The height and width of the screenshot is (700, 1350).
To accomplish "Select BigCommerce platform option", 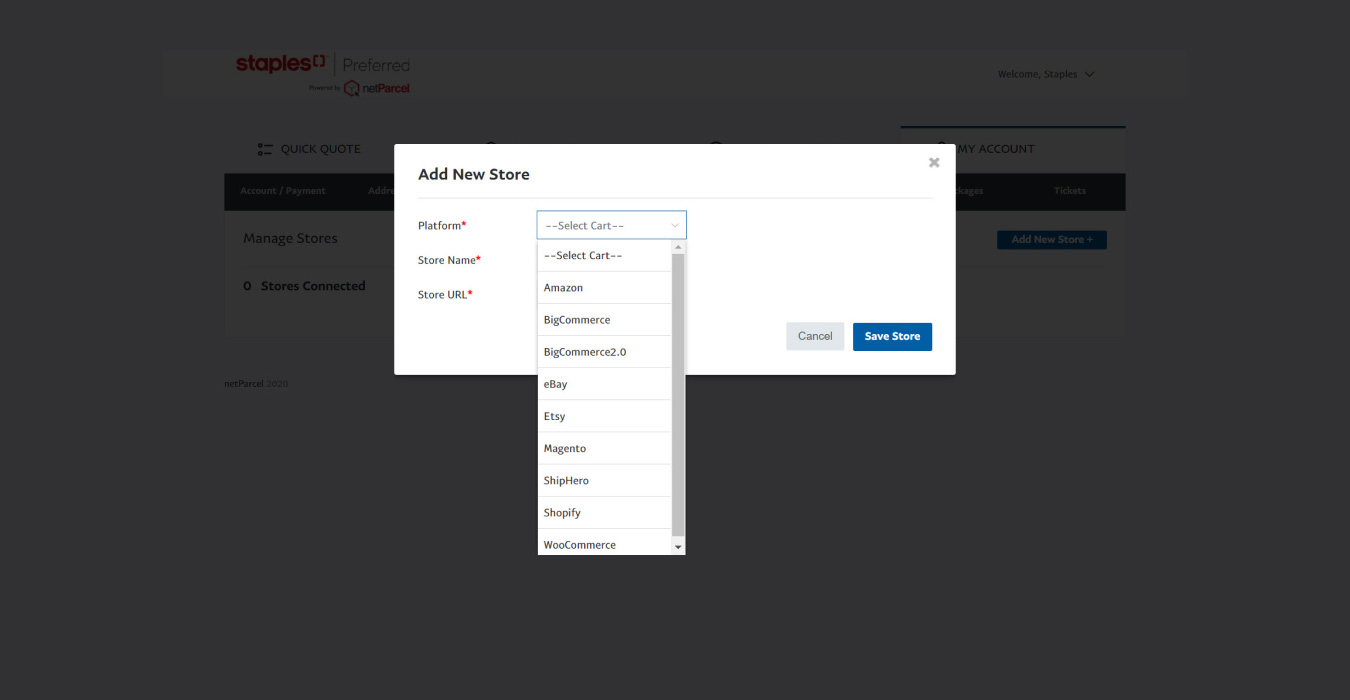I will [604, 320].
